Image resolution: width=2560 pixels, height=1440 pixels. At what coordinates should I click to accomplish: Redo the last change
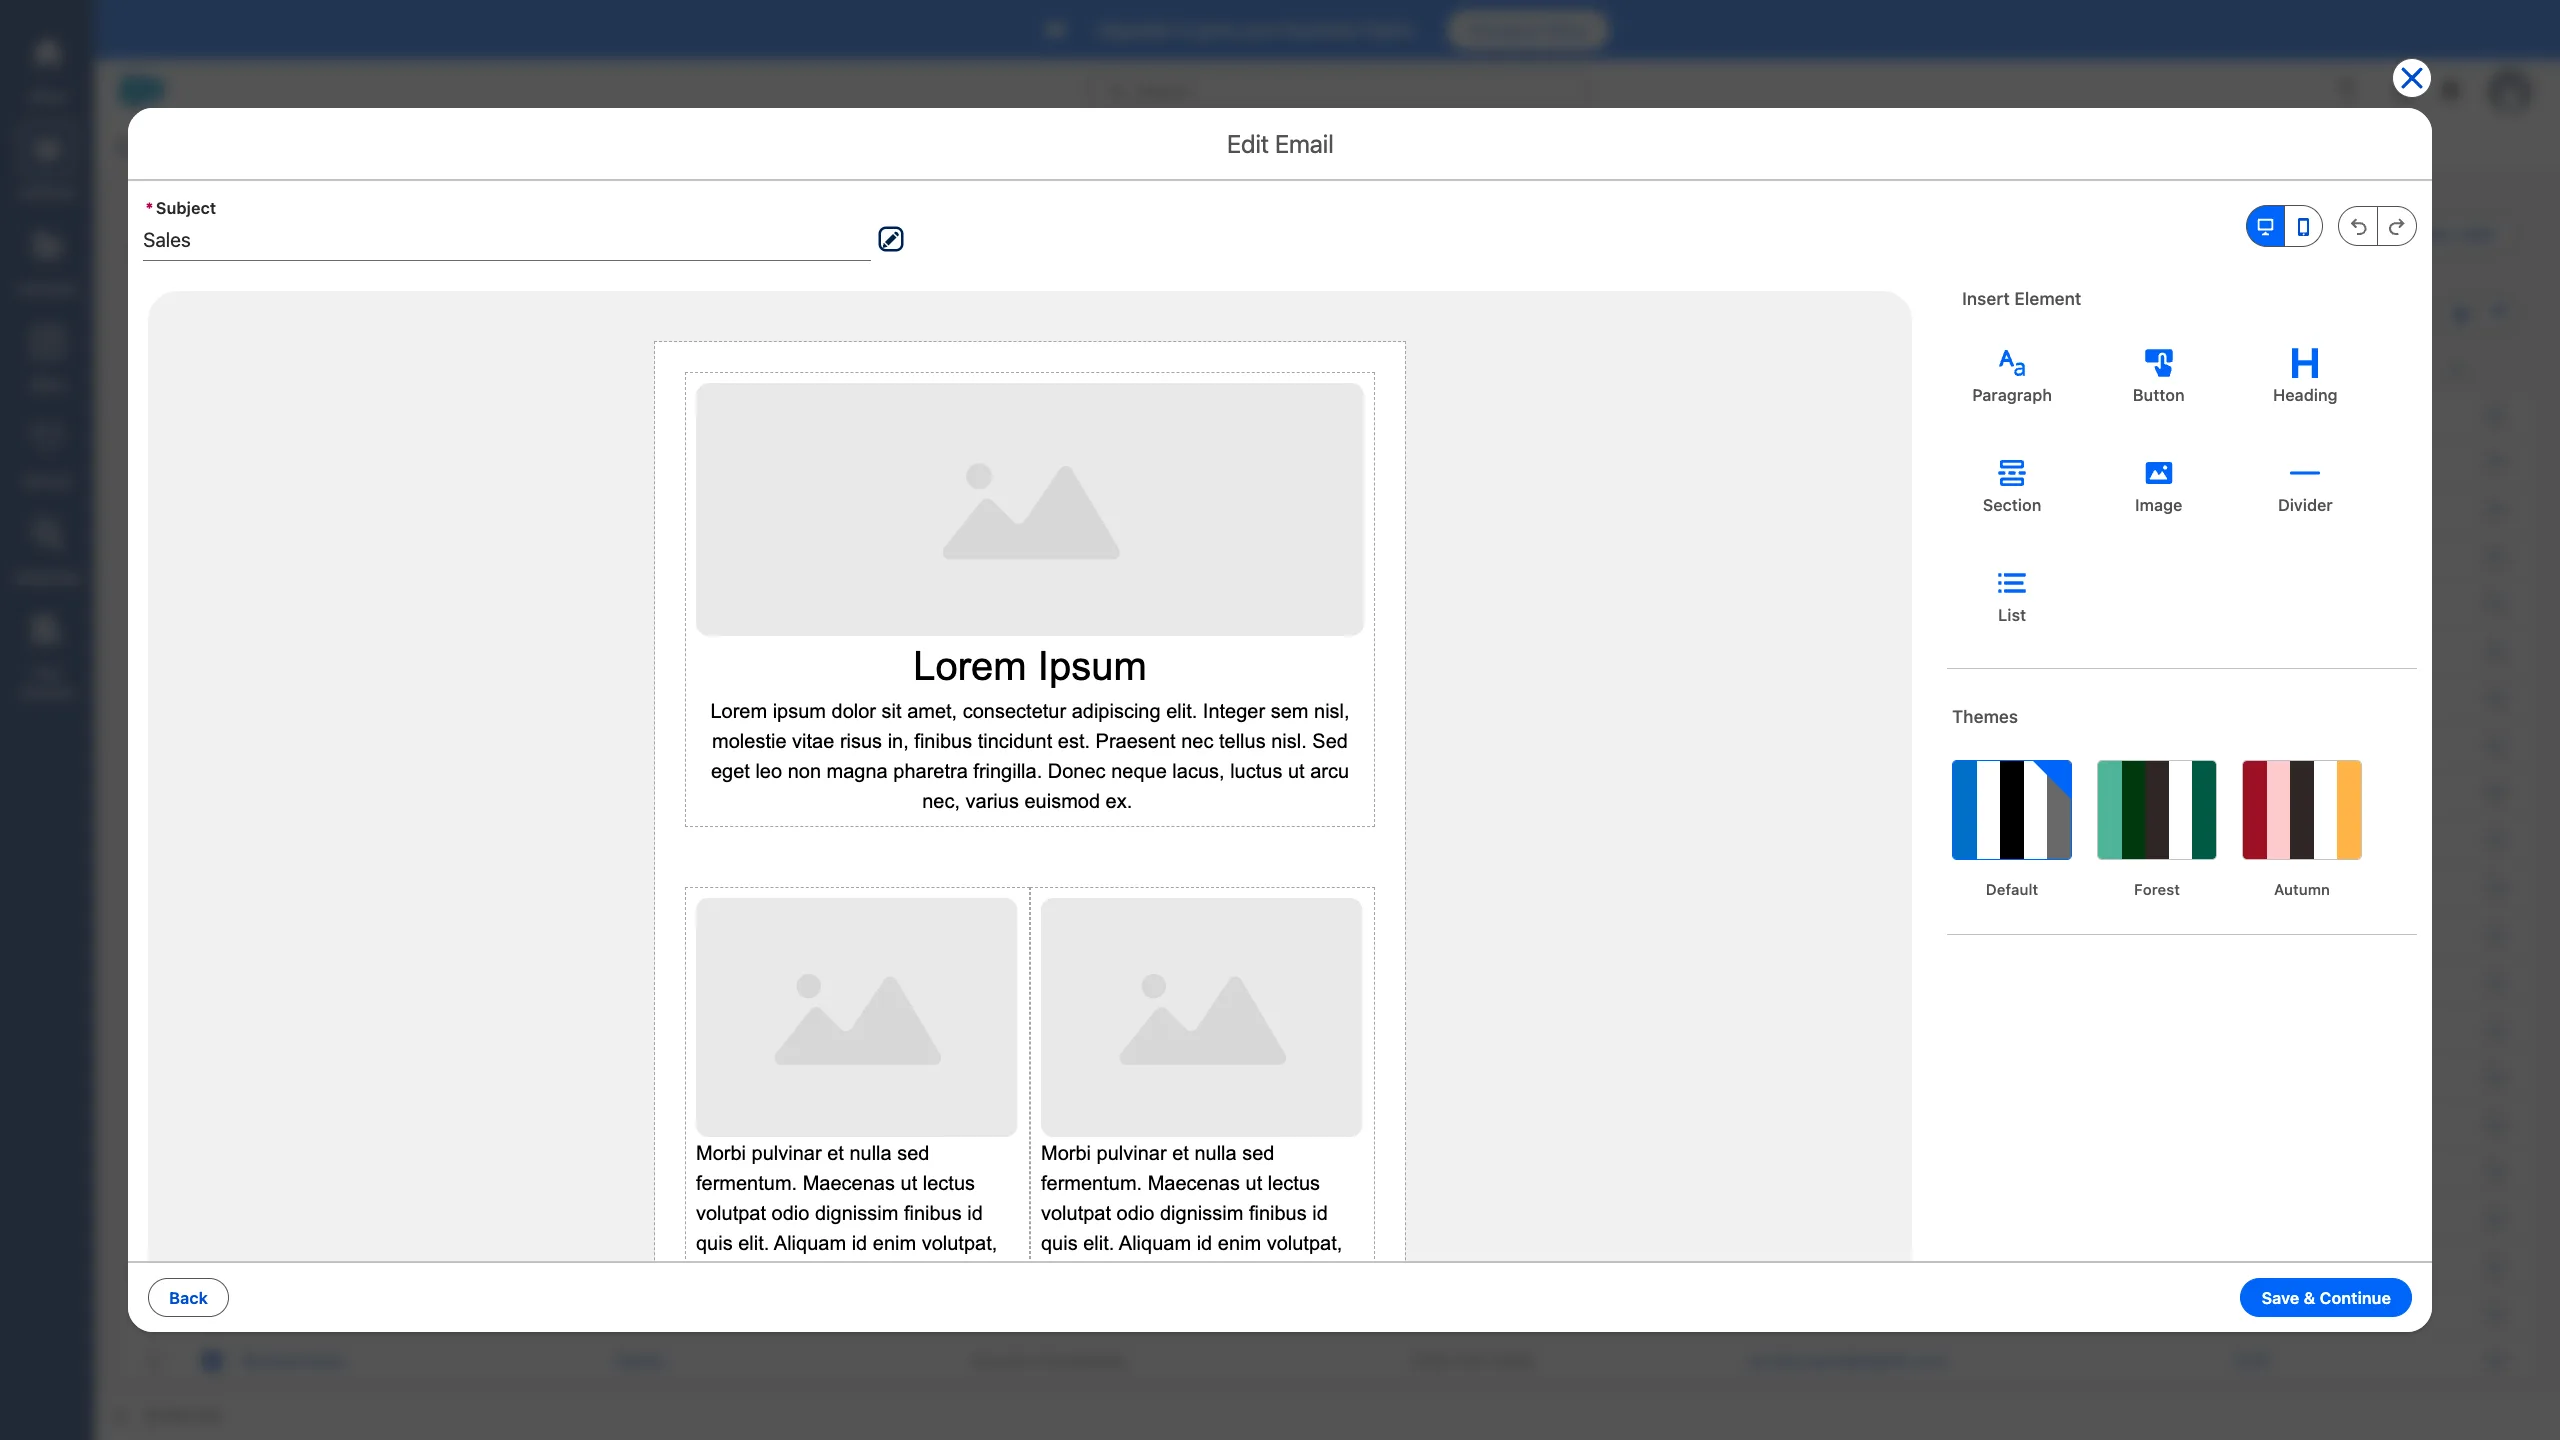(2397, 226)
